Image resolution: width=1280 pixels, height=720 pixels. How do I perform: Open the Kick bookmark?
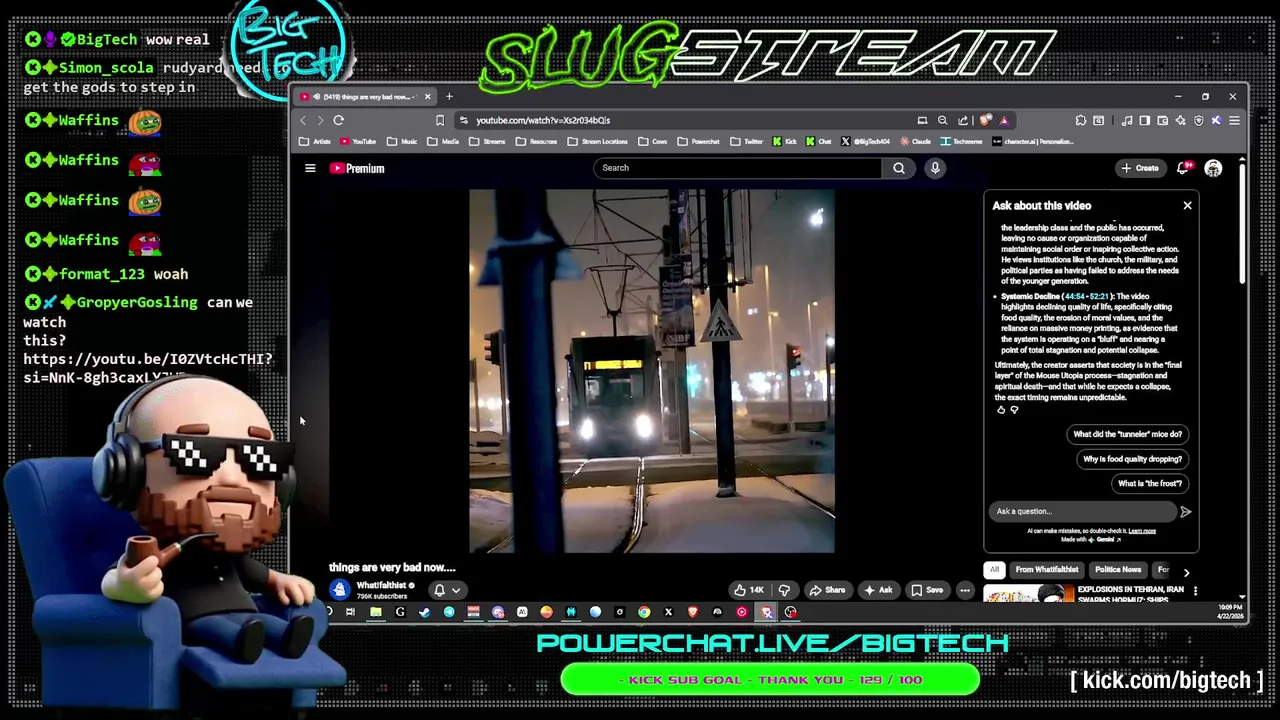785,142
